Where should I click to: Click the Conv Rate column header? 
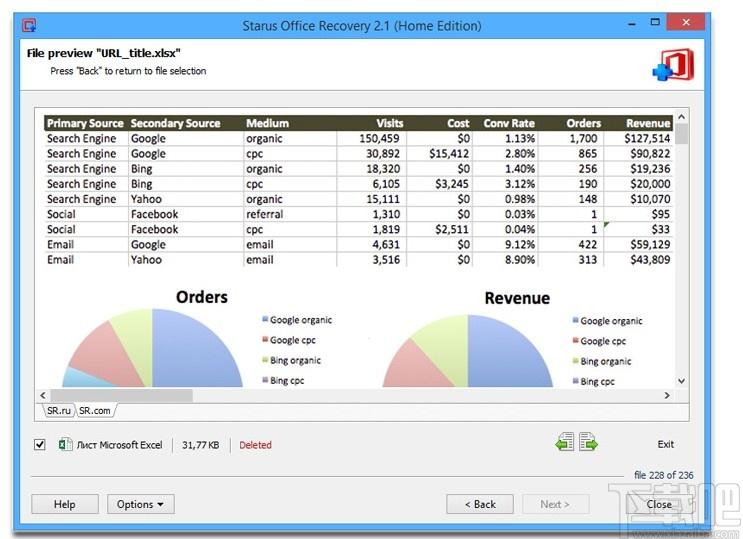[x=509, y=123]
